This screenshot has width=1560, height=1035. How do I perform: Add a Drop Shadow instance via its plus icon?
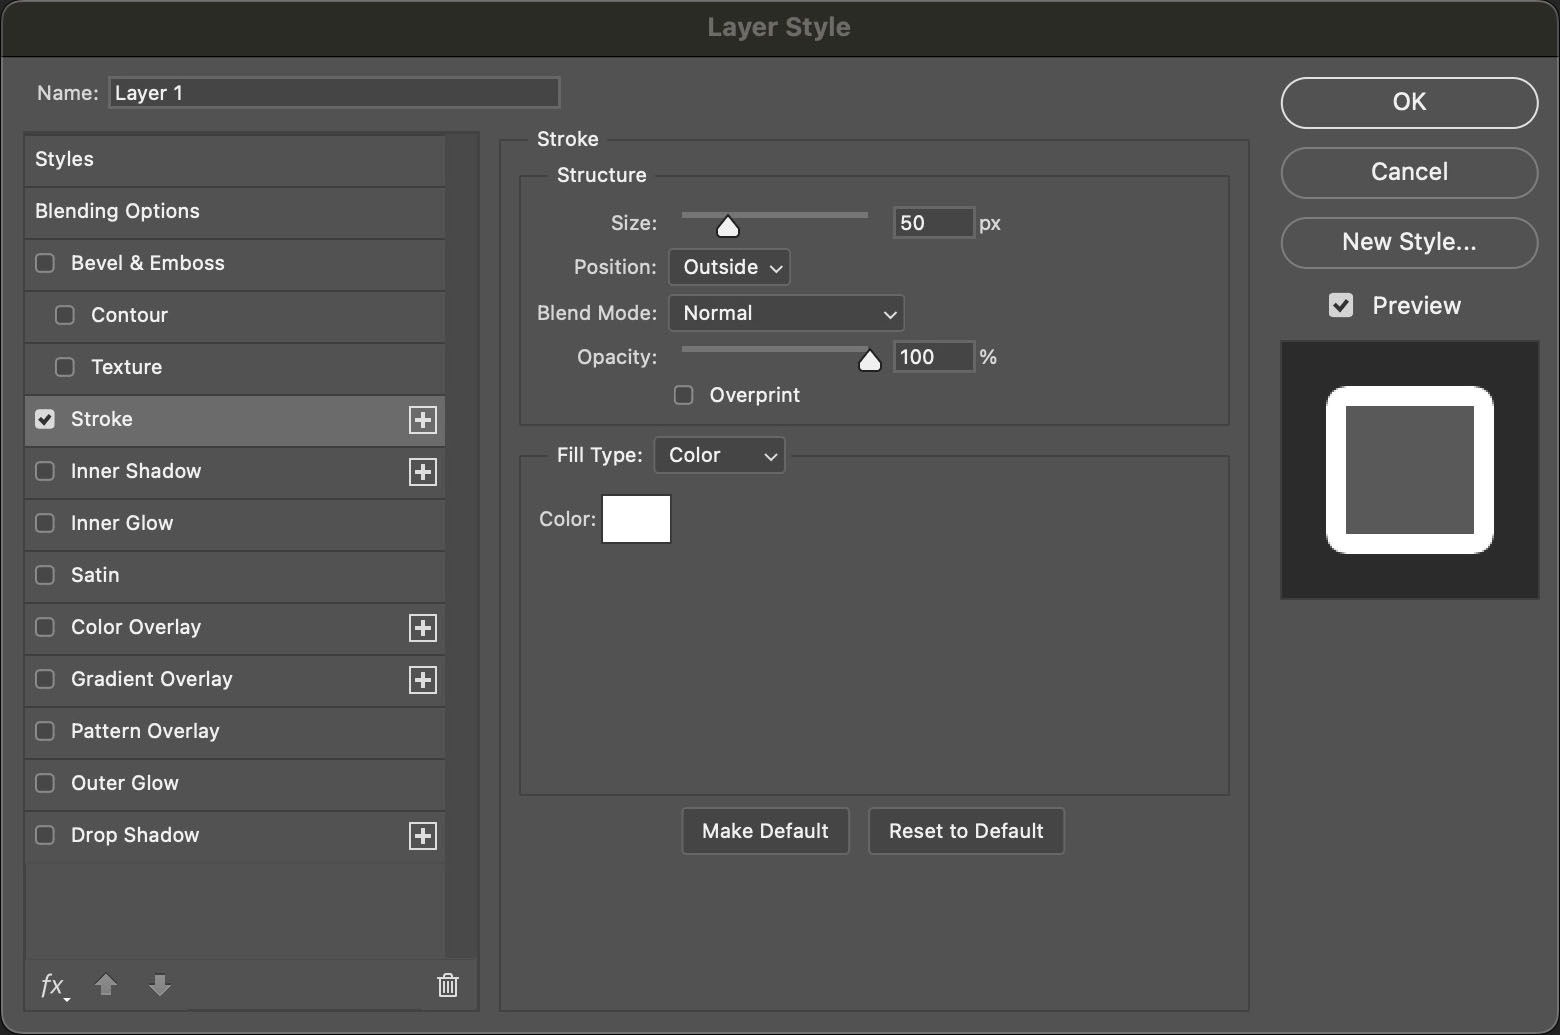point(423,836)
